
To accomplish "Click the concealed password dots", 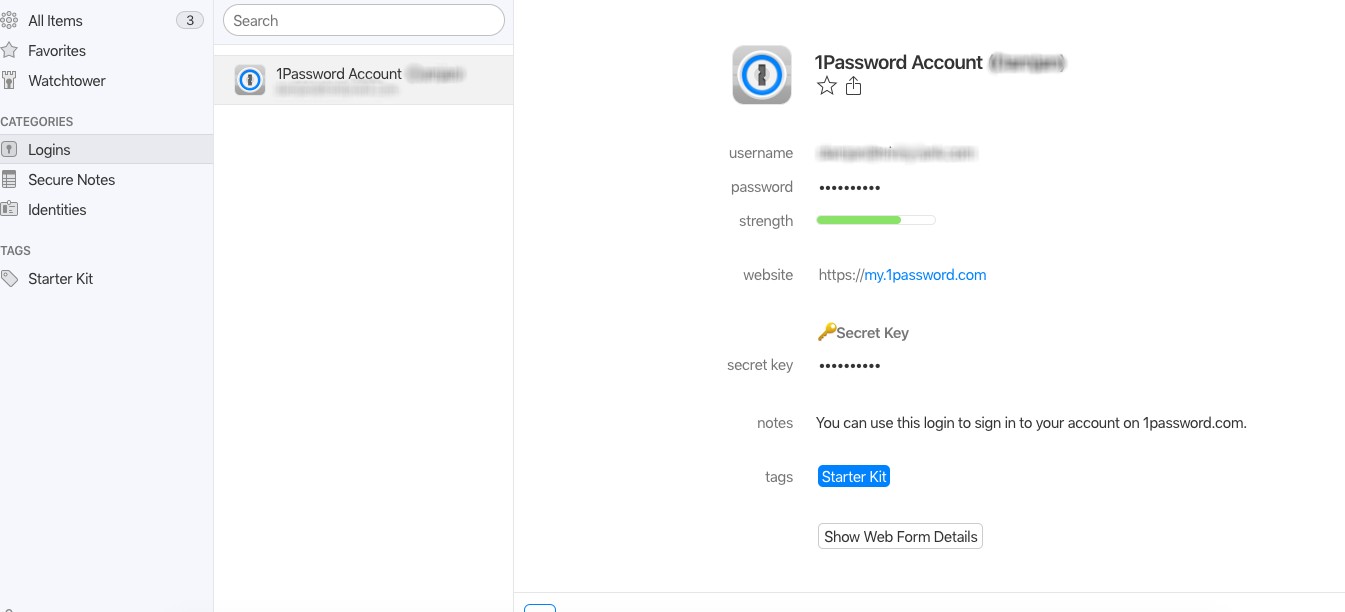I will (850, 187).
